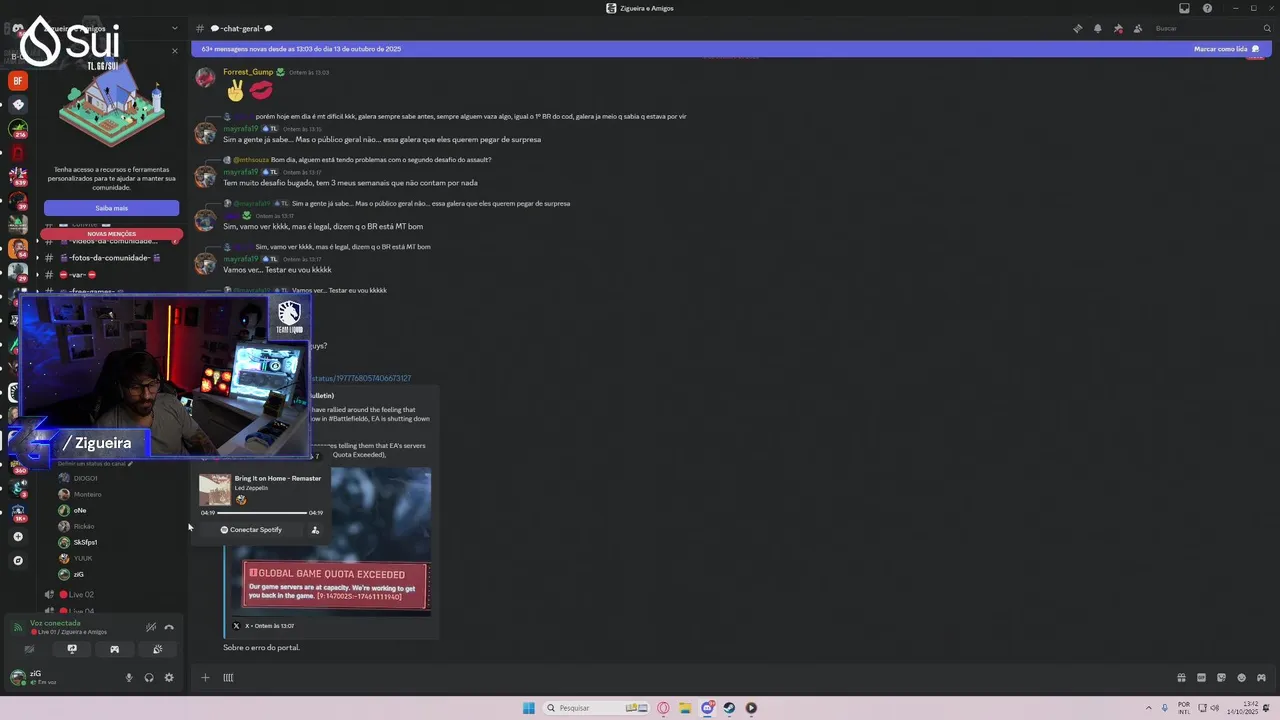This screenshot has height=720, width=1280.
Task: Open ziG user profile avatar
Action: (17, 677)
